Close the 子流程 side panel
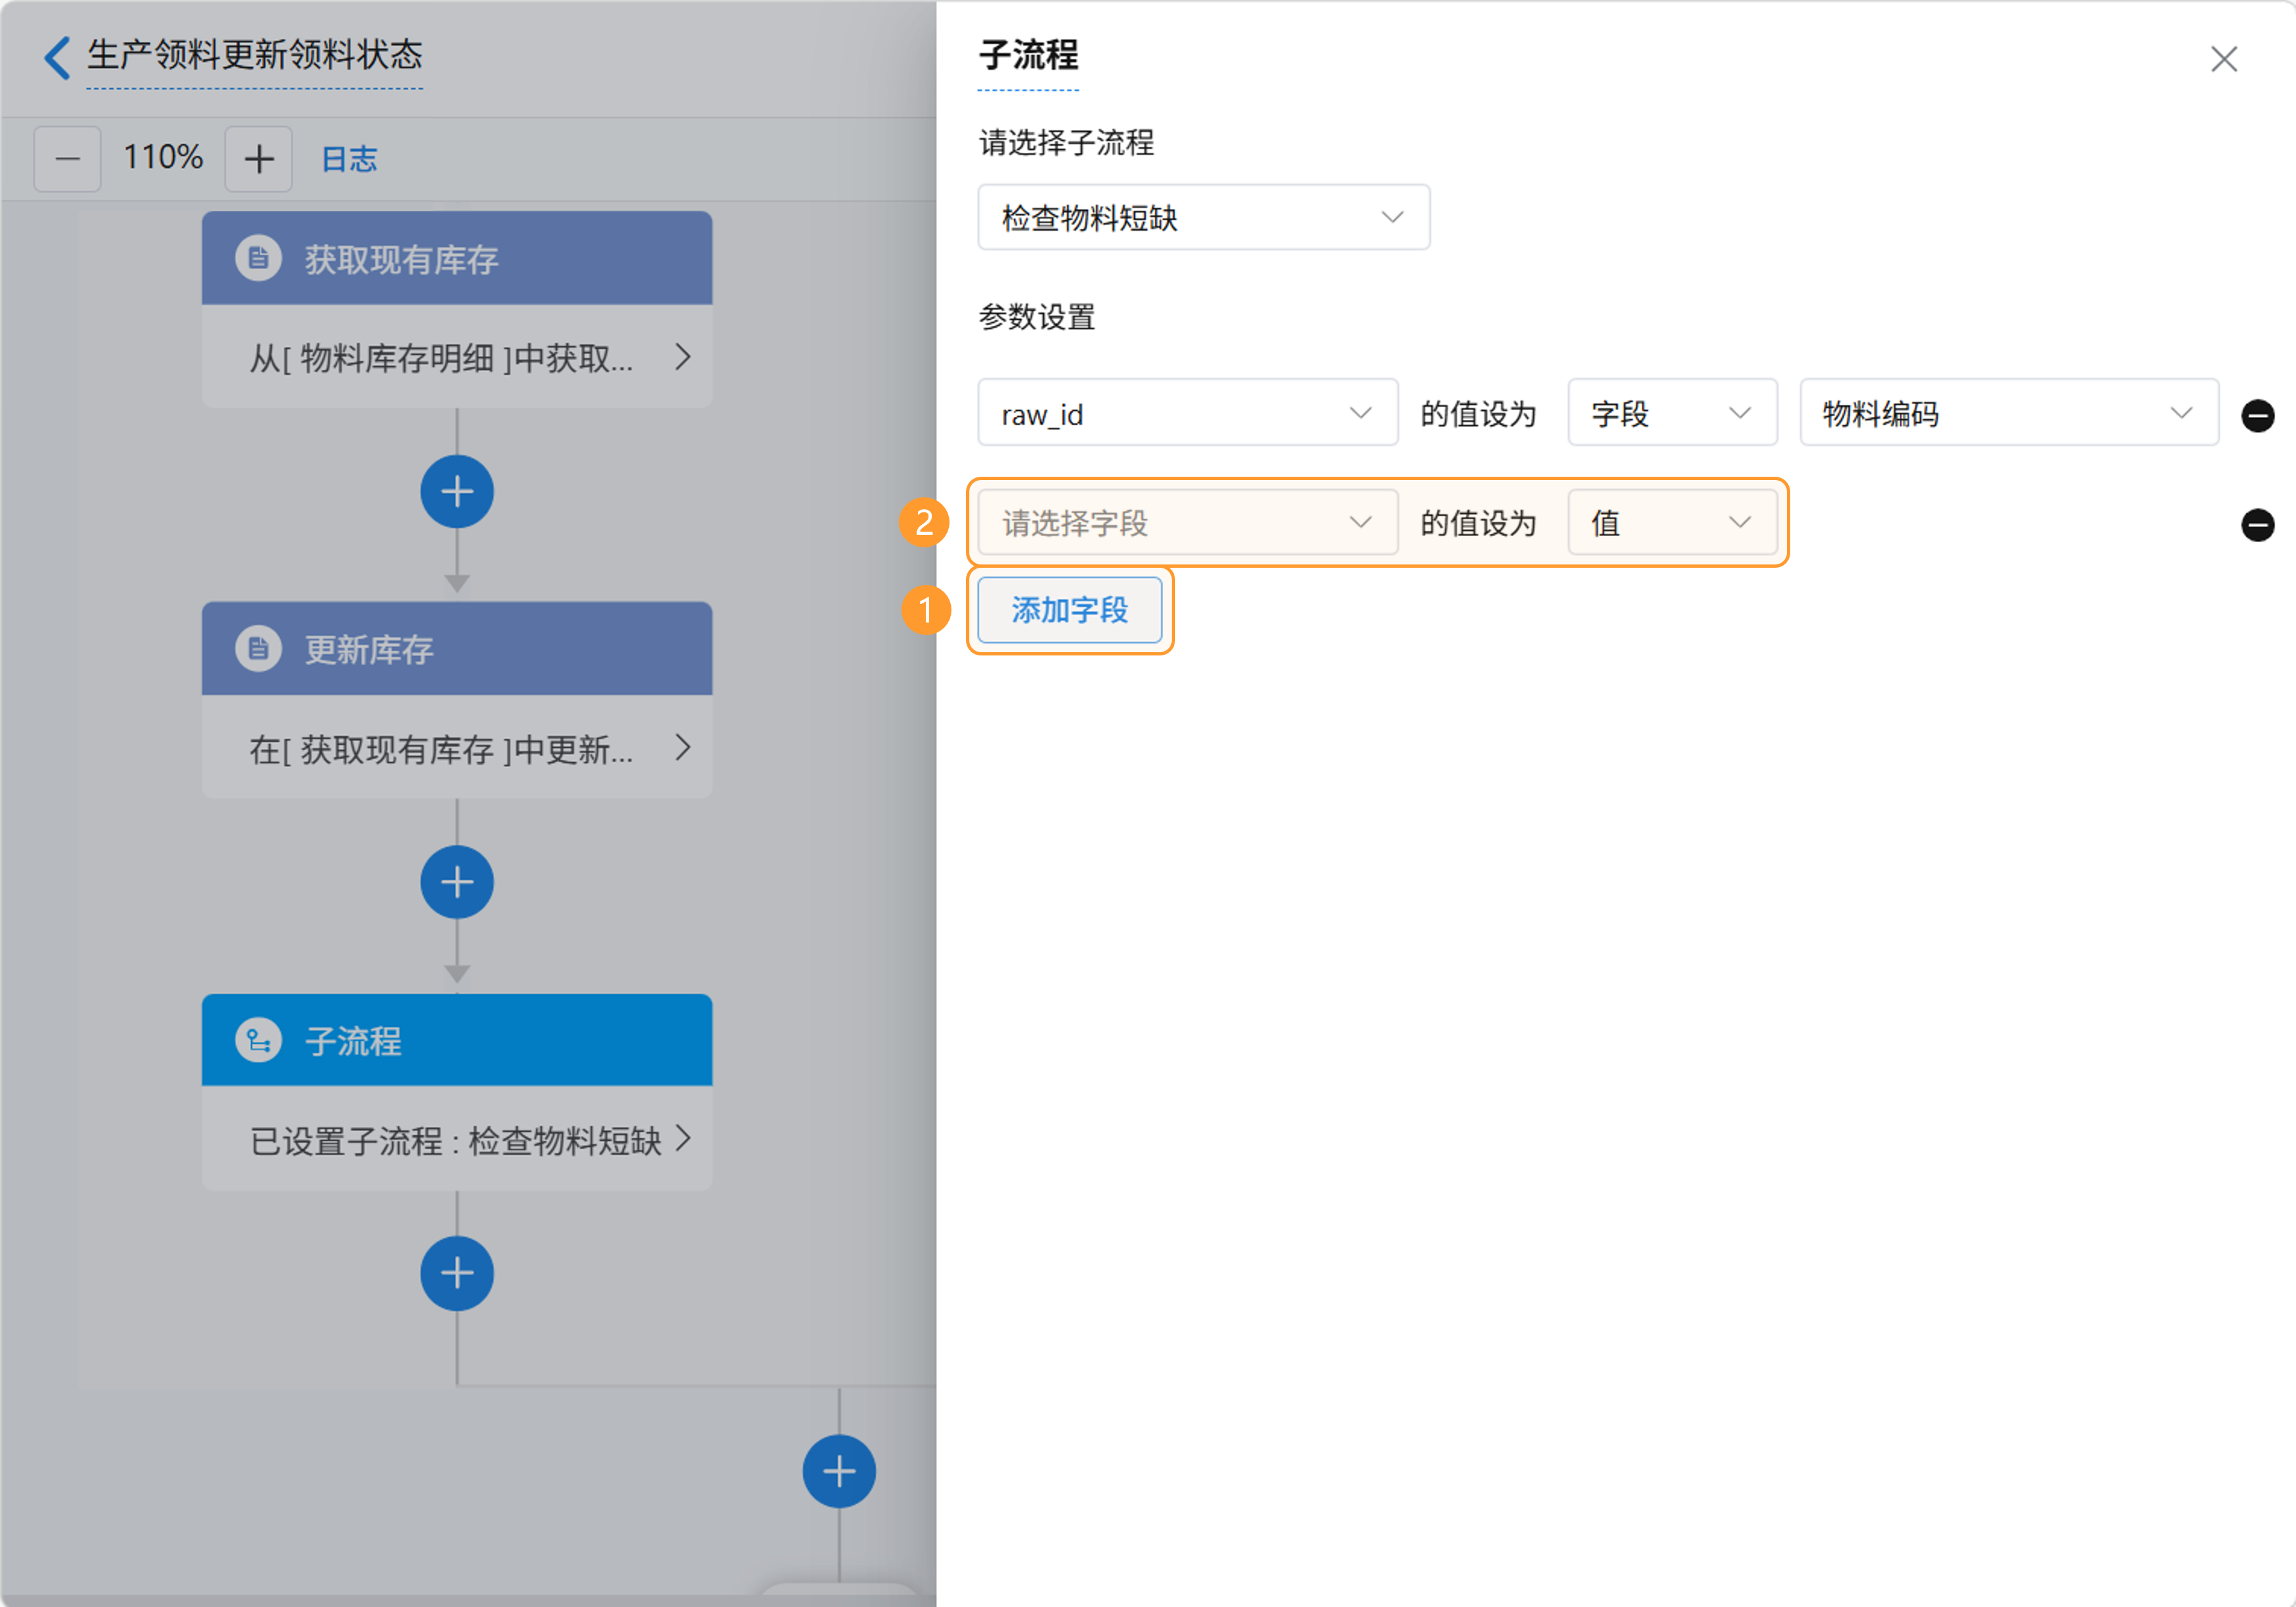This screenshot has width=2296, height=1607. coord(2223,59)
